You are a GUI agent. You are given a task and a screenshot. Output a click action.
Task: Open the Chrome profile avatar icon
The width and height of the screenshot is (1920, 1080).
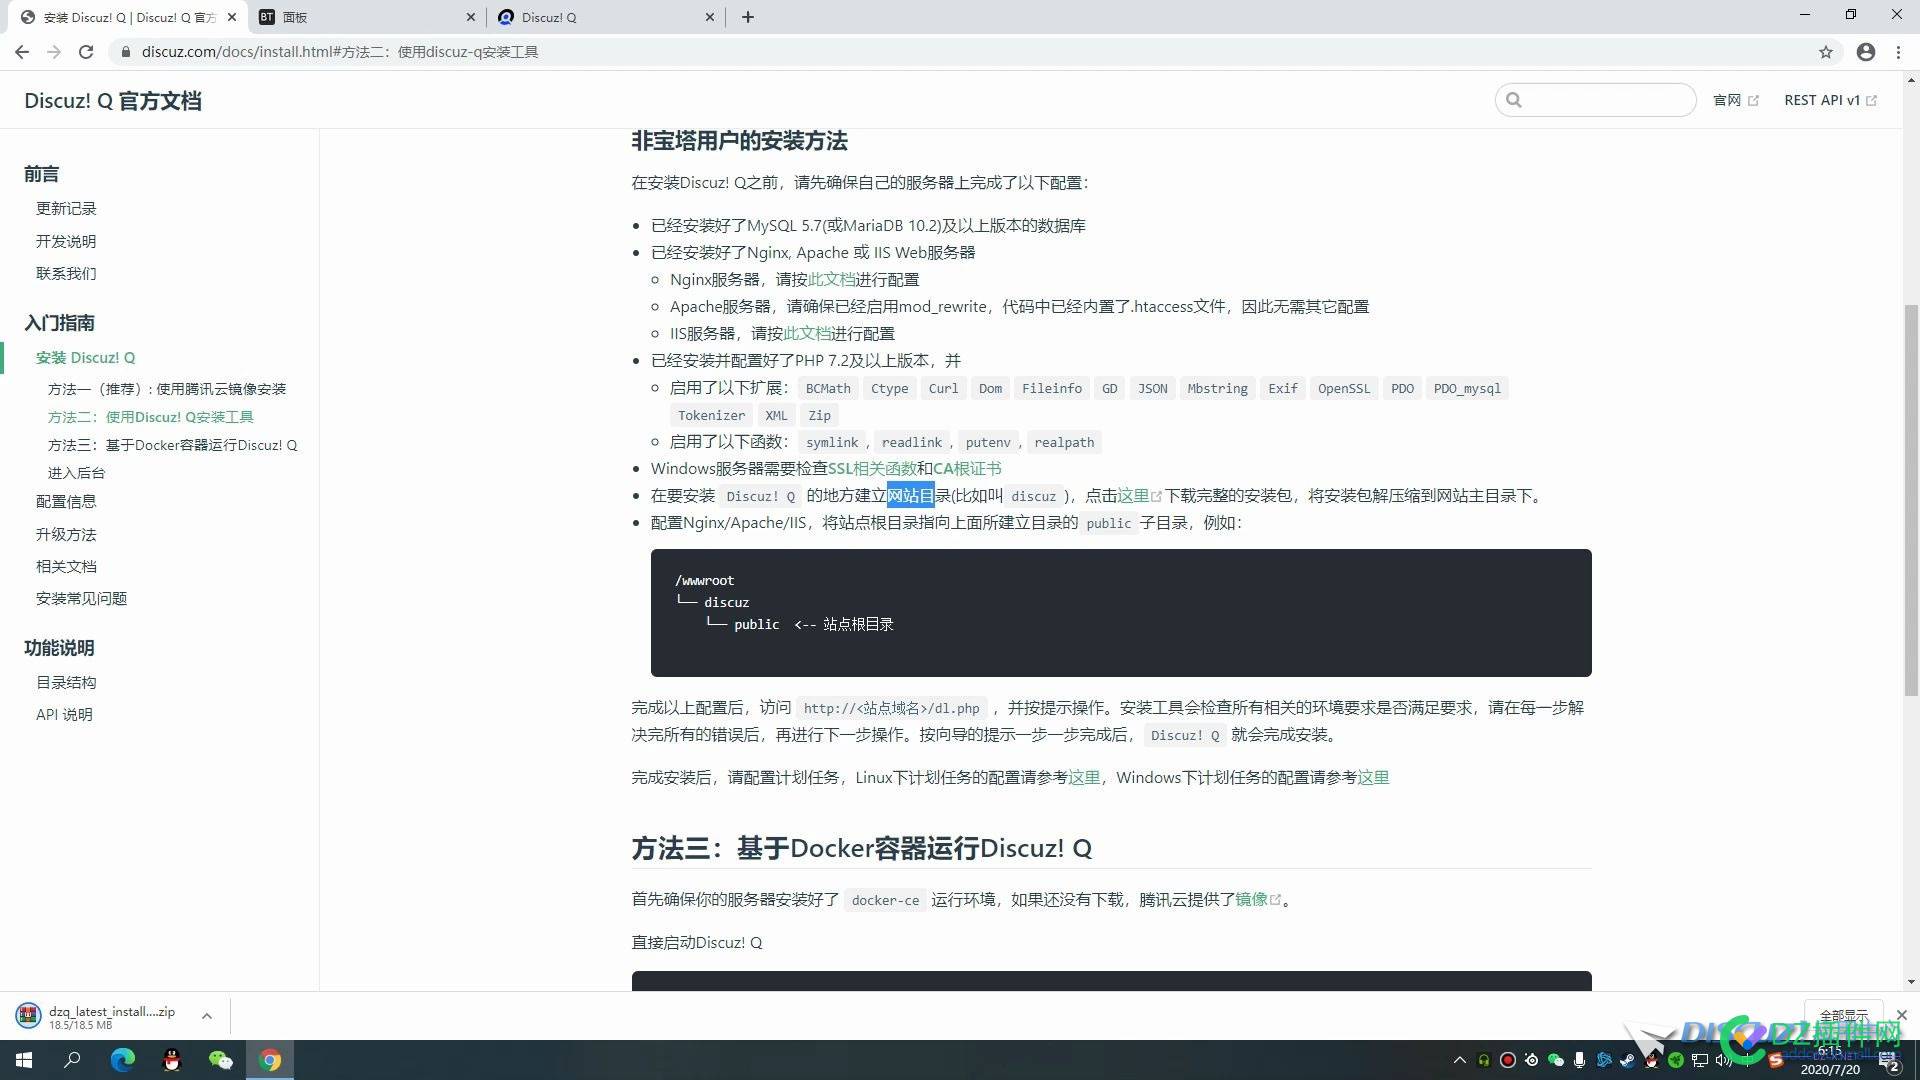tap(1866, 52)
